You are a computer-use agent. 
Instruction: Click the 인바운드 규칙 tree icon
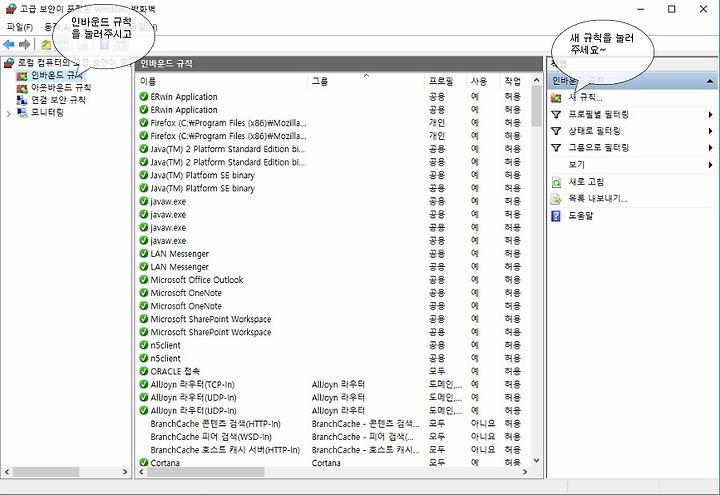[22, 75]
